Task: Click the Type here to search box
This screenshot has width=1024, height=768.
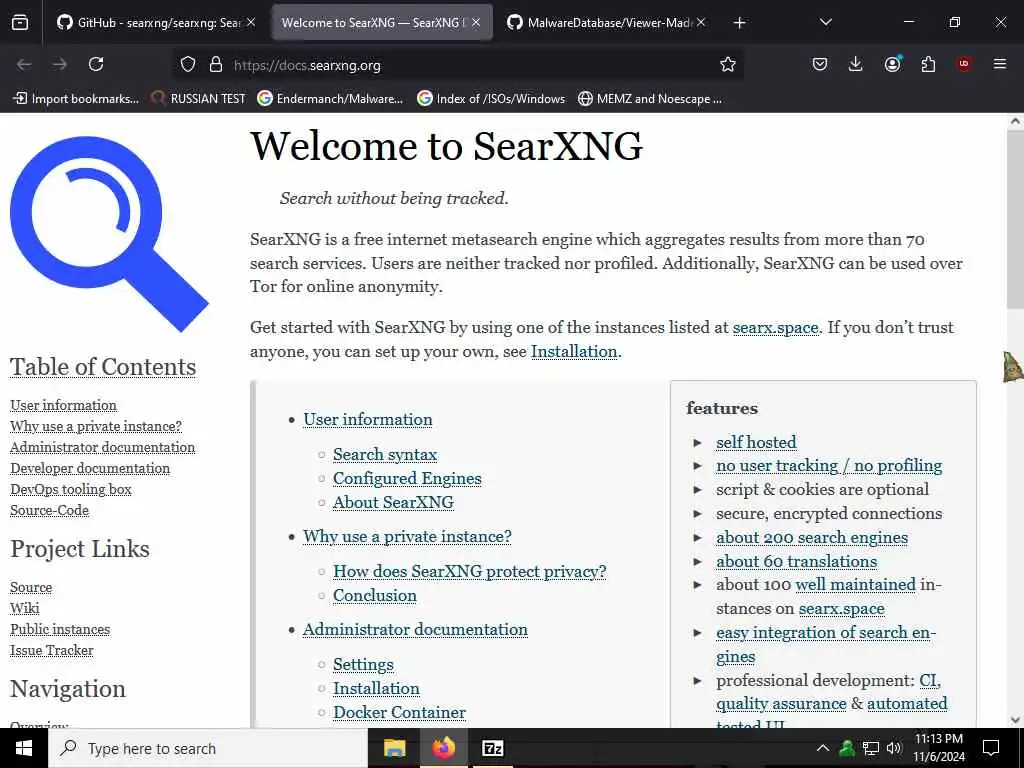Action: coord(208,748)
